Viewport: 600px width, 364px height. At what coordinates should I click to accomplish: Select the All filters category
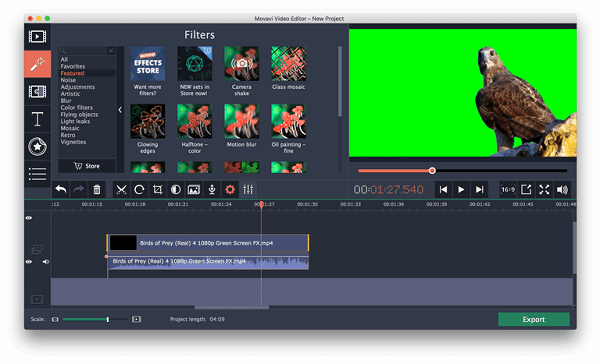[64, 59]
